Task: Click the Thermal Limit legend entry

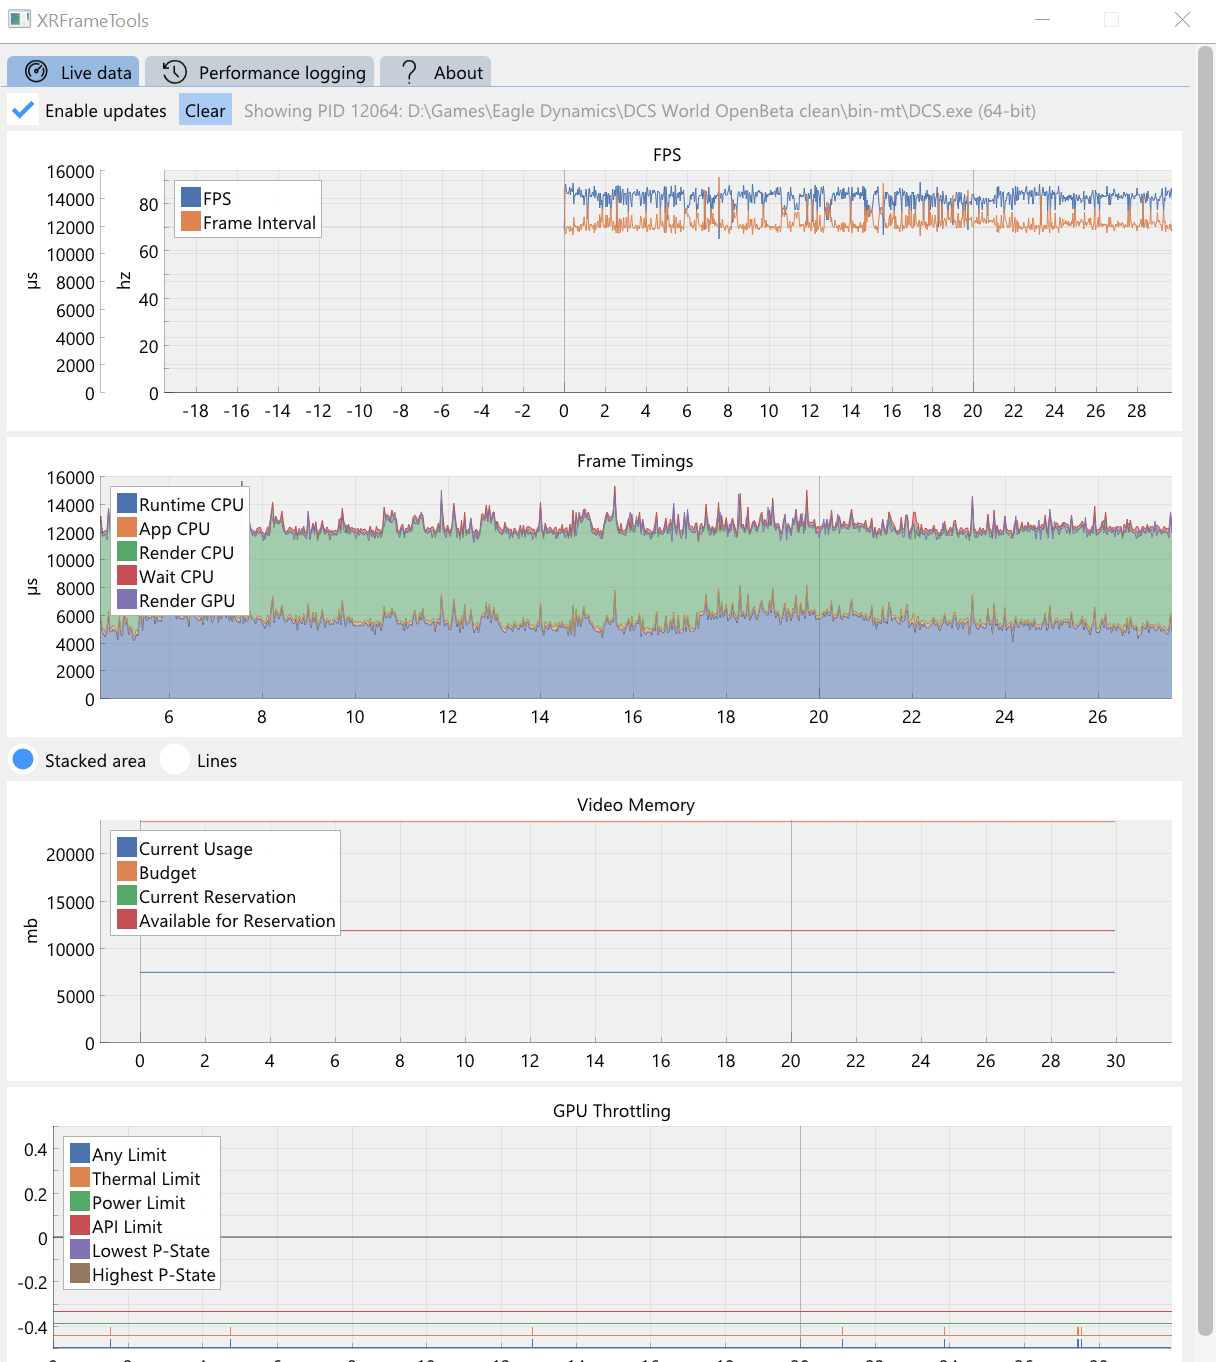Action: coord(136,1179)
